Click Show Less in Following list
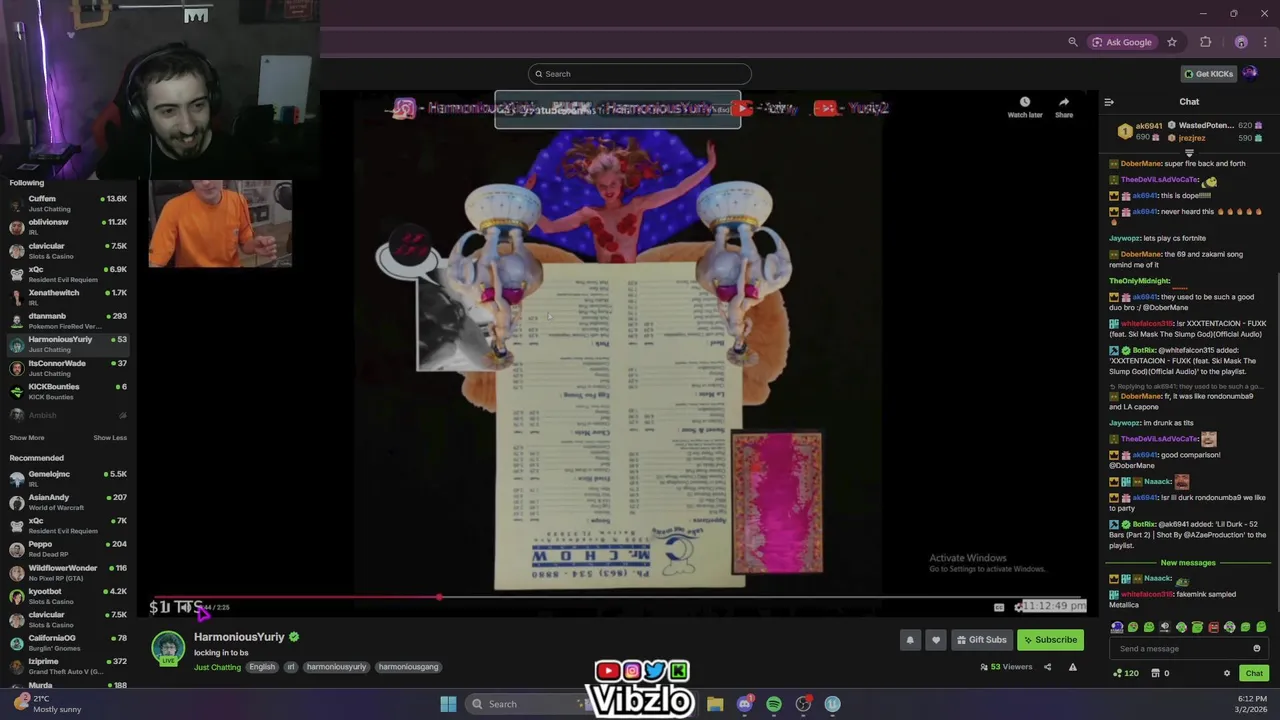The width and height of the screenshot is (1280, 720). pyautogui.click(x=110, y=437)
